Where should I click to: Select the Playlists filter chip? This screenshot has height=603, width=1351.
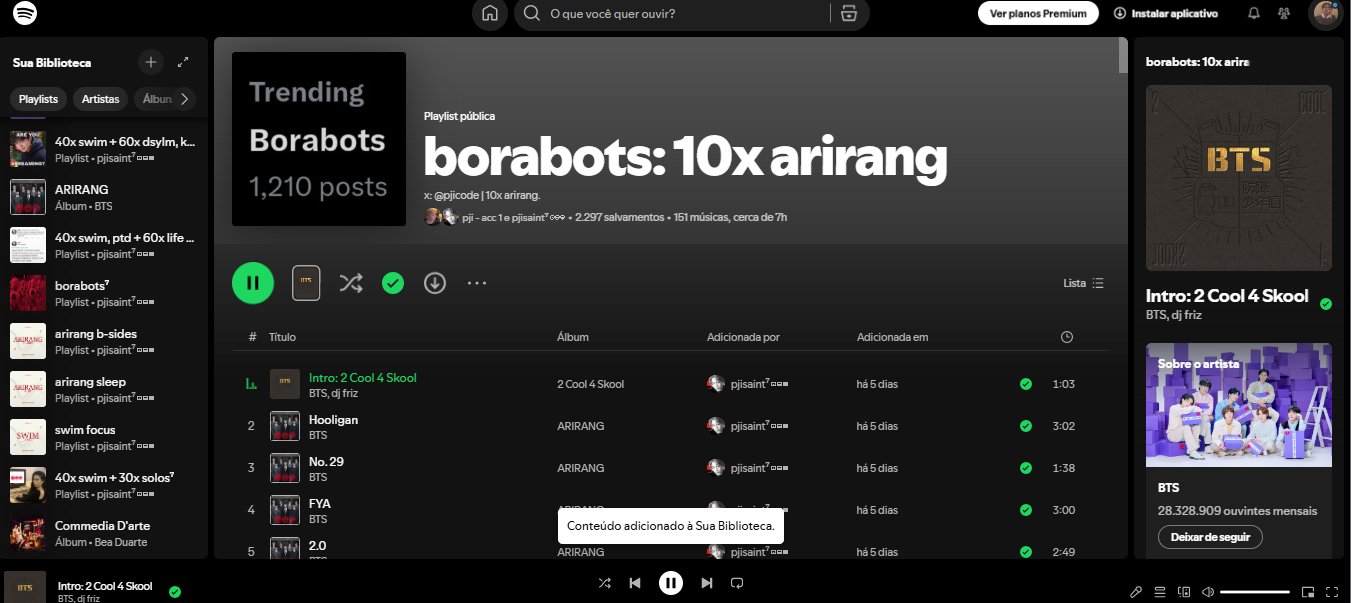(39, 99)
